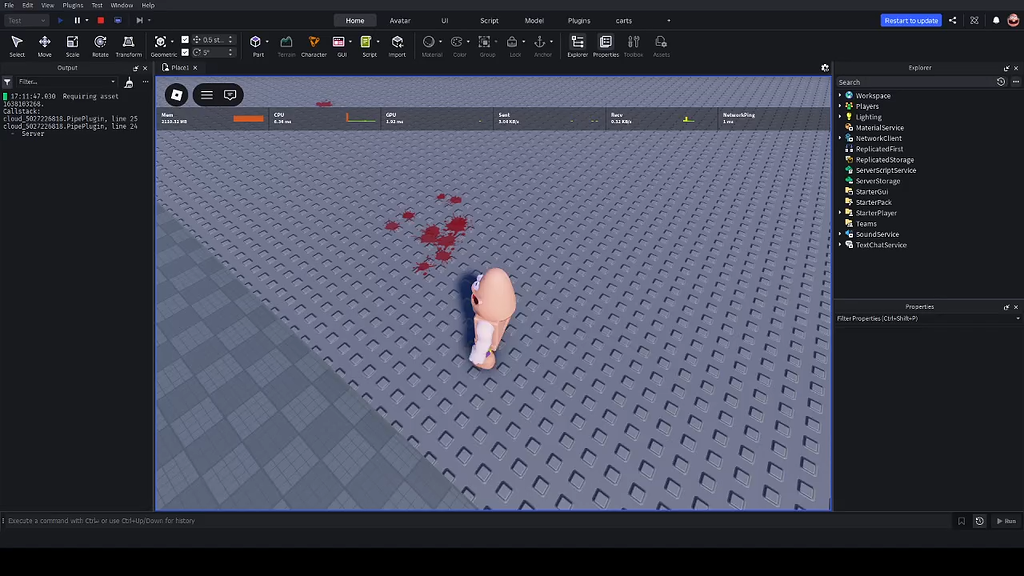
Task: Switch to the Script ribbon tab
Action: point(489,21)
